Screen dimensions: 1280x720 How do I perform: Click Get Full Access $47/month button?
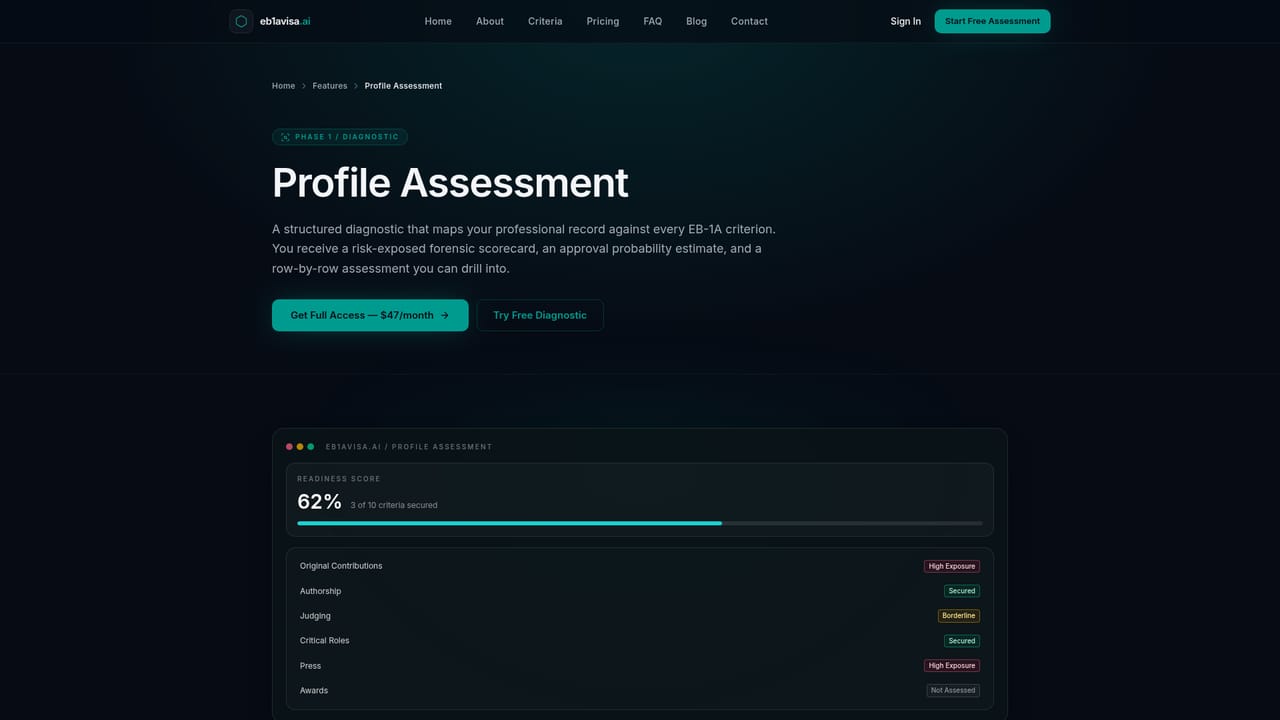tap(370, 315)
